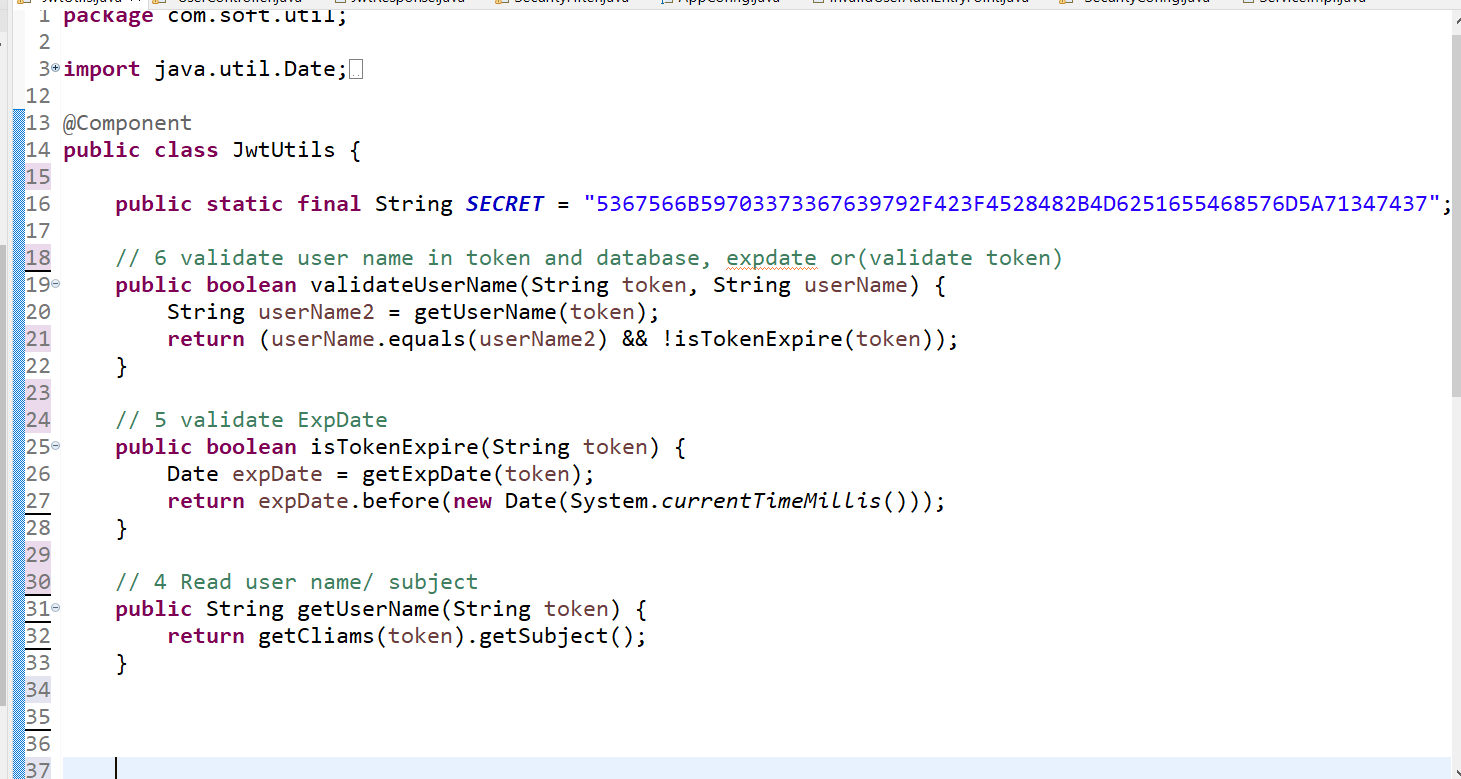
Task: Collapse the isTokenExpire method at line 25
Action: 55,447
